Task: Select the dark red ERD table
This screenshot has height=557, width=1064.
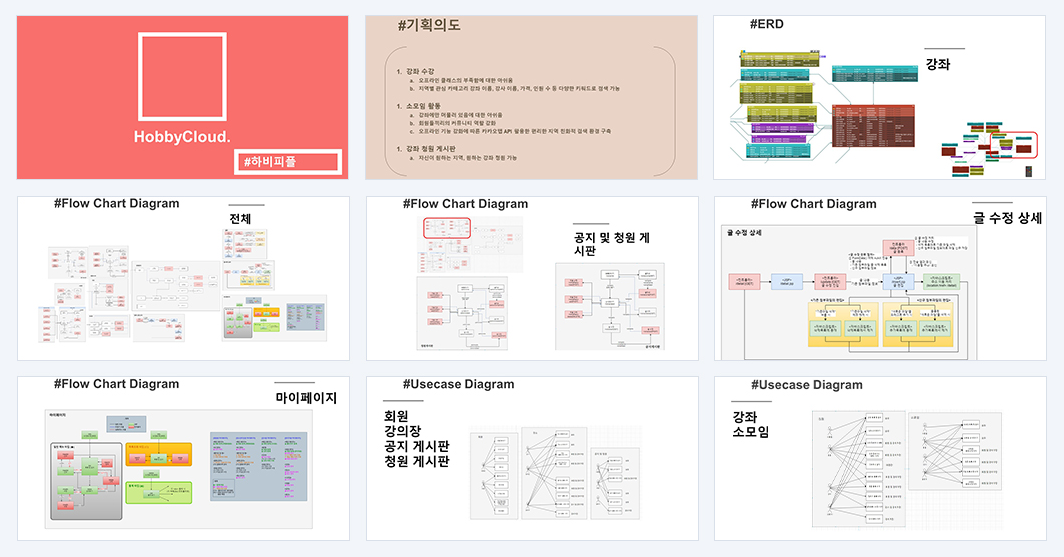Action: pyautogui.click(x=873, y=126)
